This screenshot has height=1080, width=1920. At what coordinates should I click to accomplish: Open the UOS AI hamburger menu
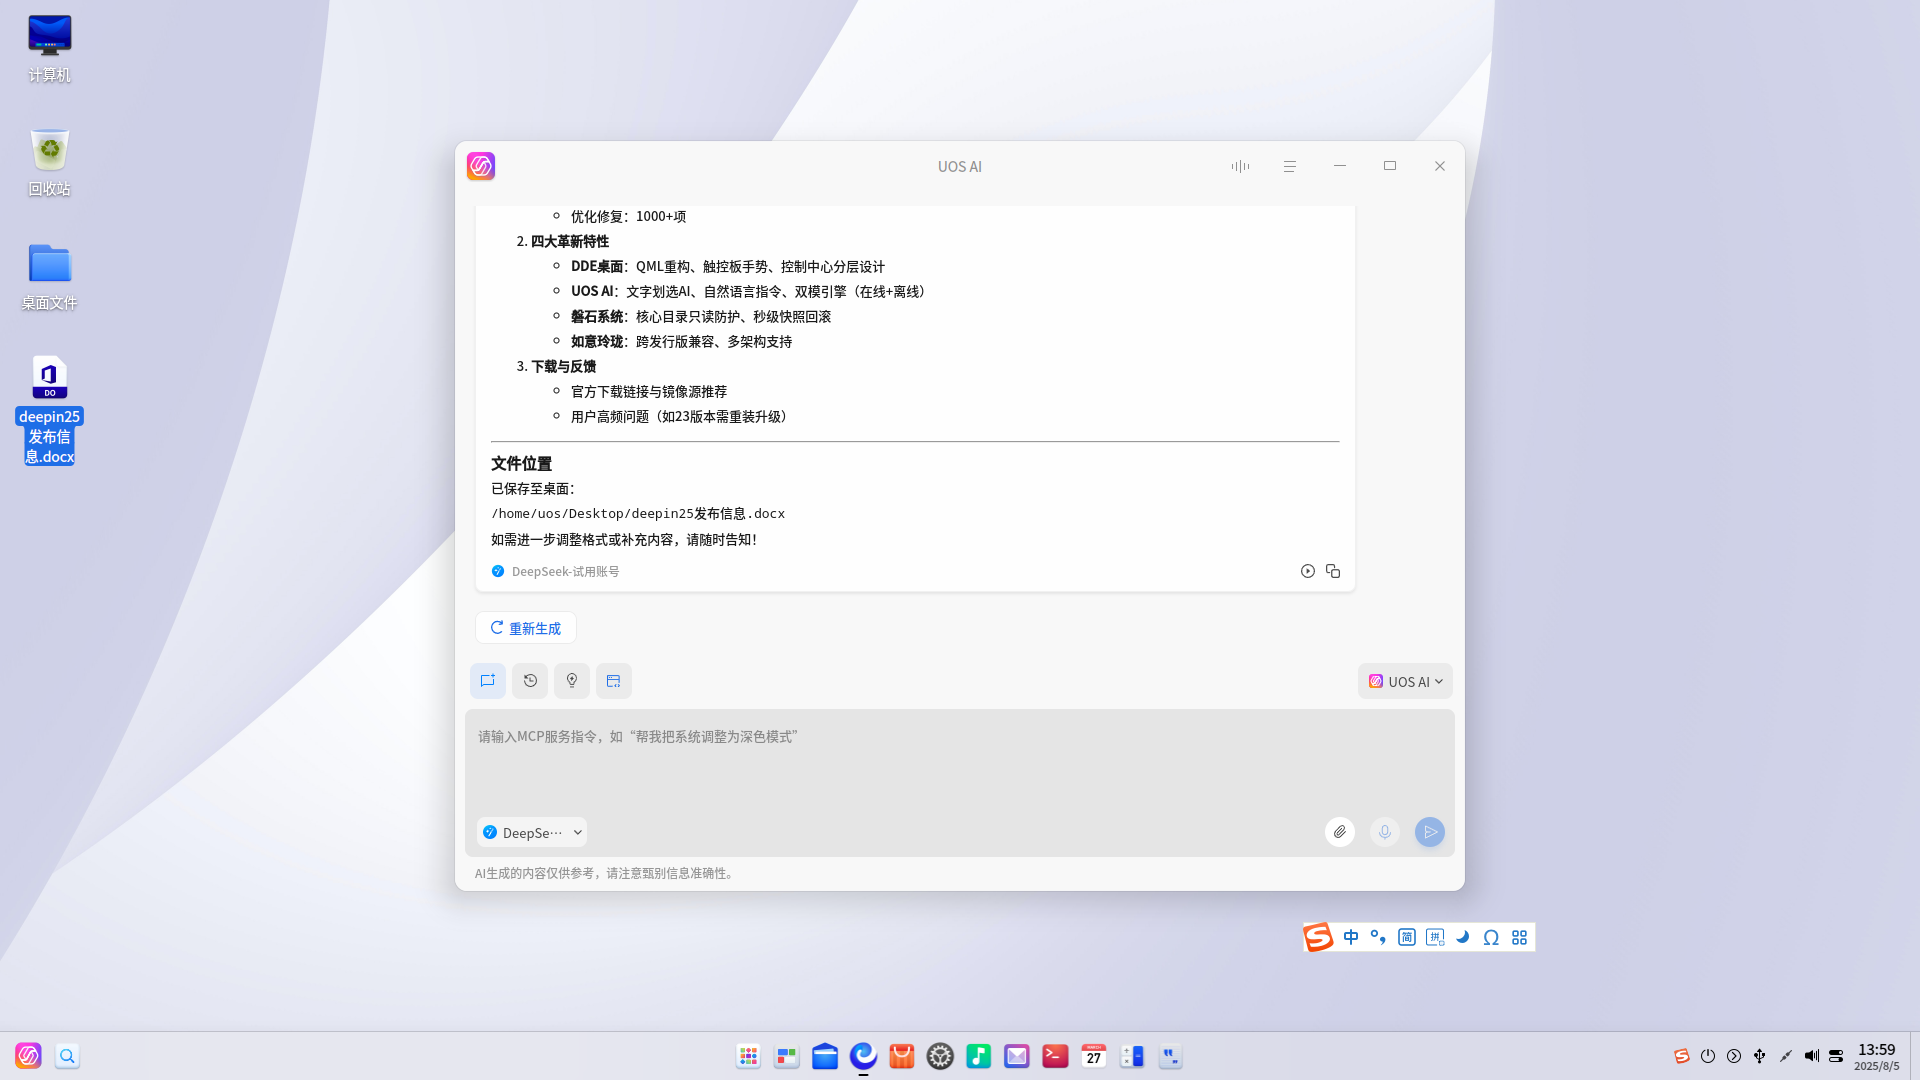click(x=1290, y=166)
